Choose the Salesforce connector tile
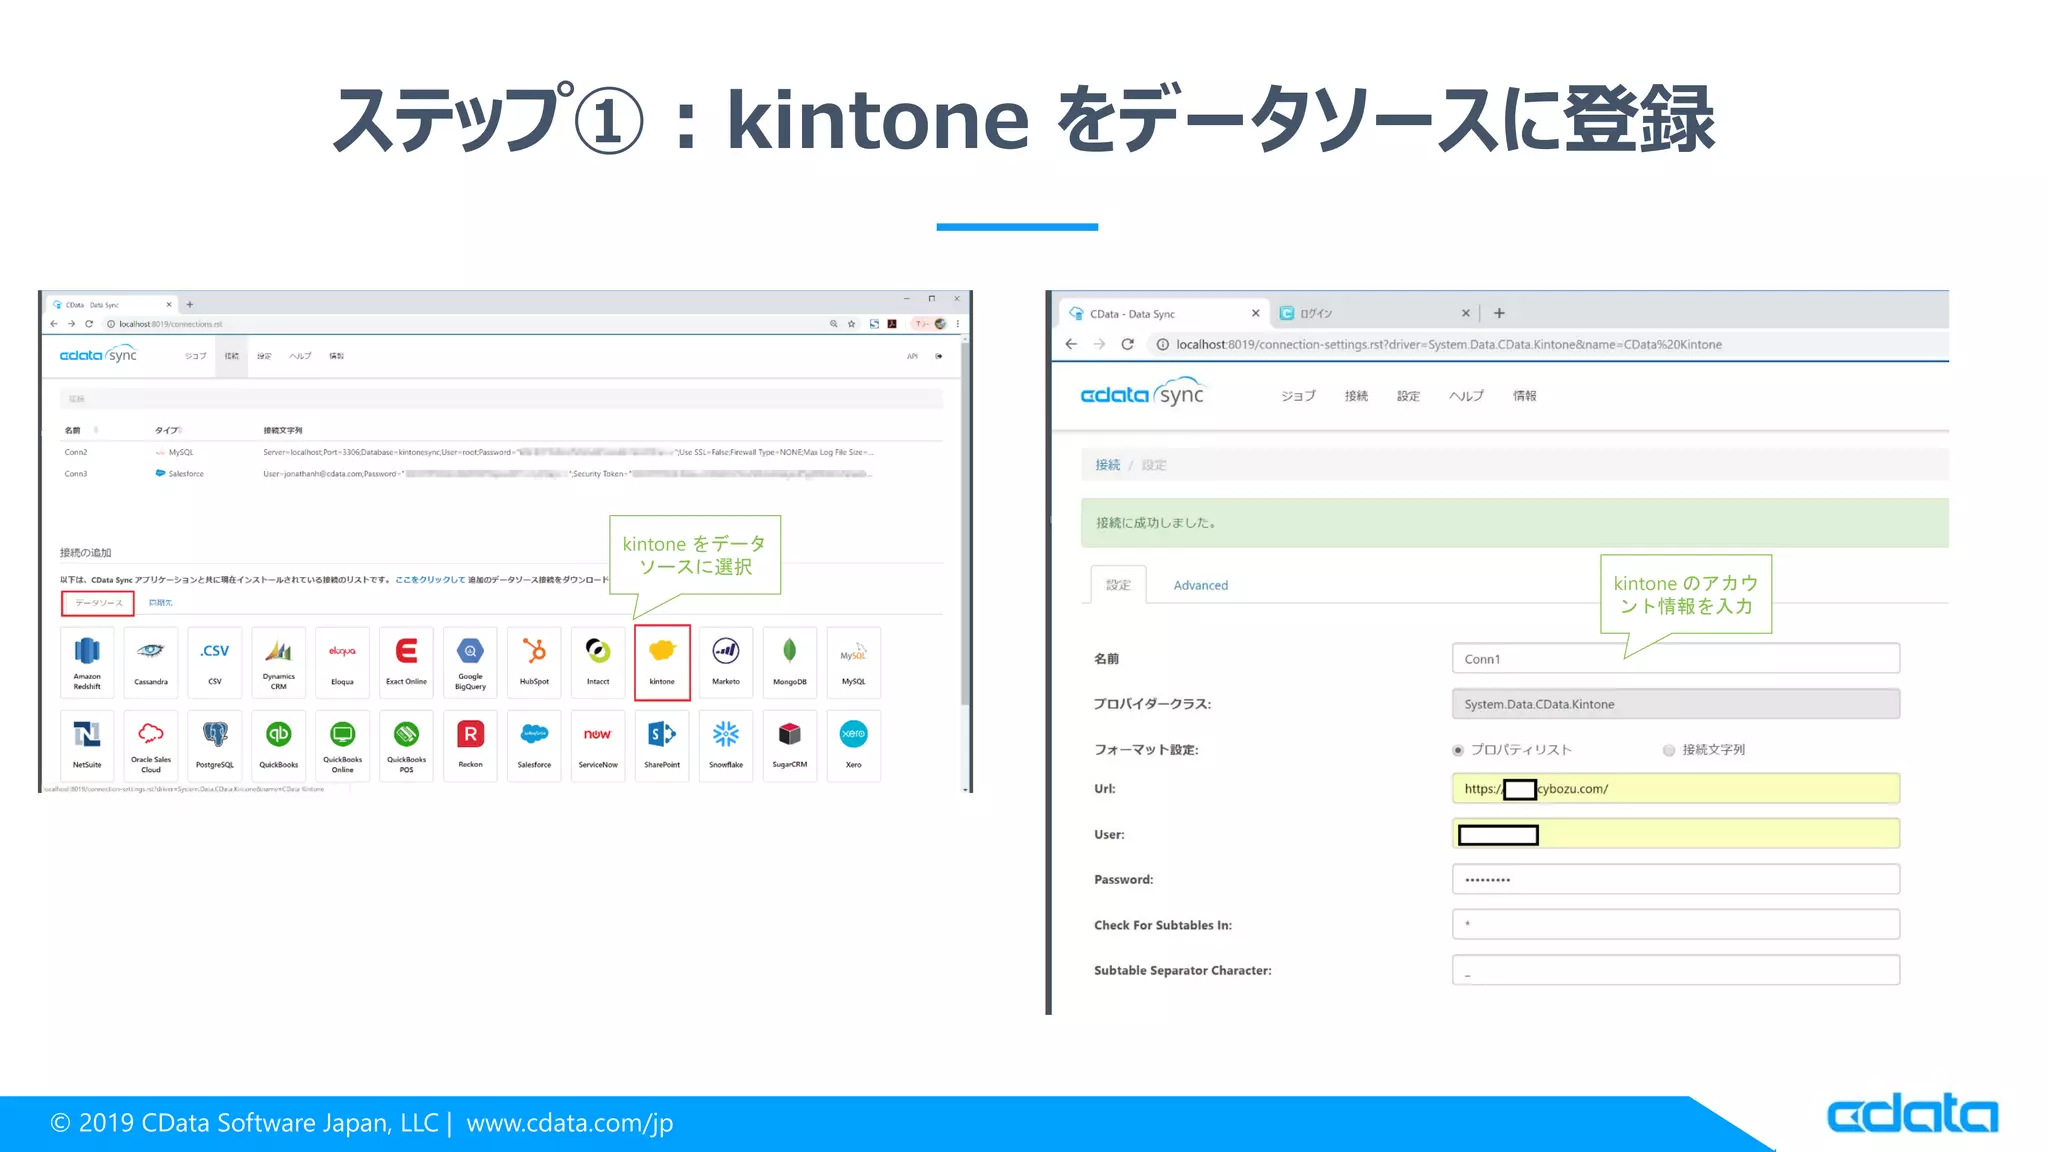This screenshot has height=1152, width=2048. point(534,746)
